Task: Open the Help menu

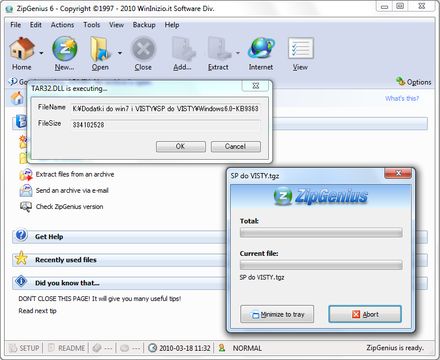Action: (172, 25)
